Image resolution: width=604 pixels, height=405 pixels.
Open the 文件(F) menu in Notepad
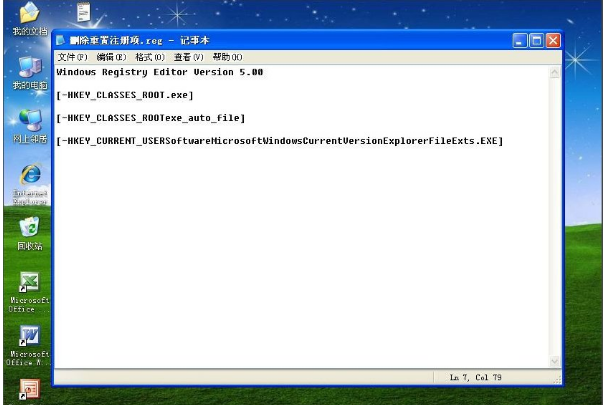[x=72, y=57]
